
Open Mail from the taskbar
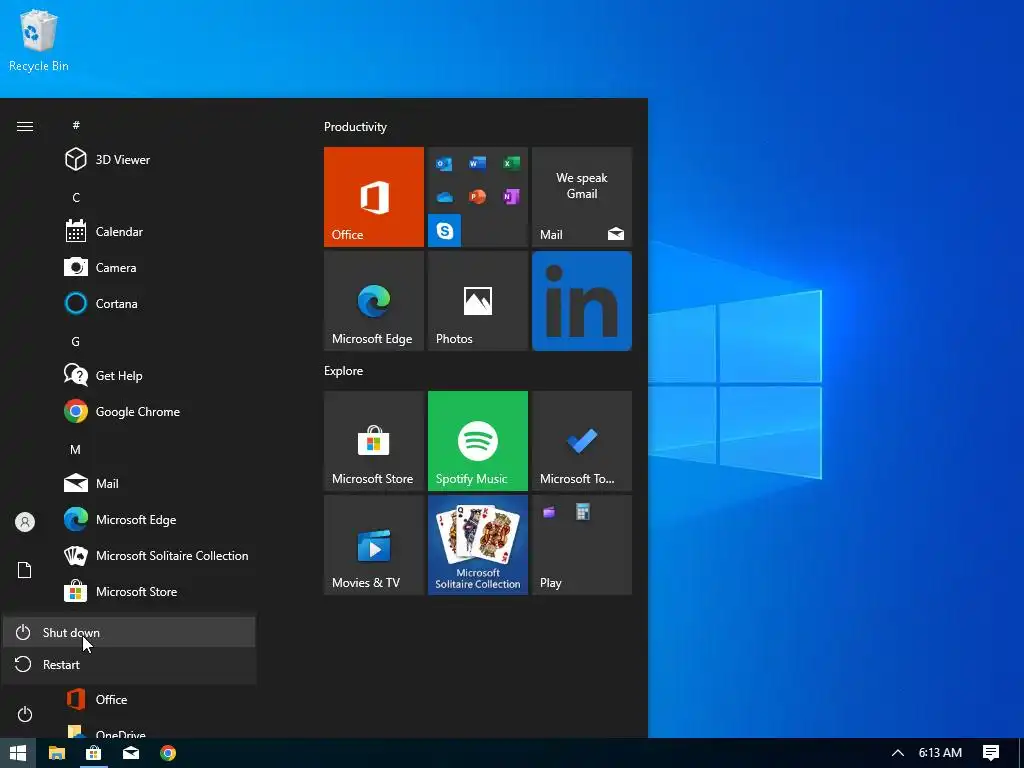coord(131,753)
